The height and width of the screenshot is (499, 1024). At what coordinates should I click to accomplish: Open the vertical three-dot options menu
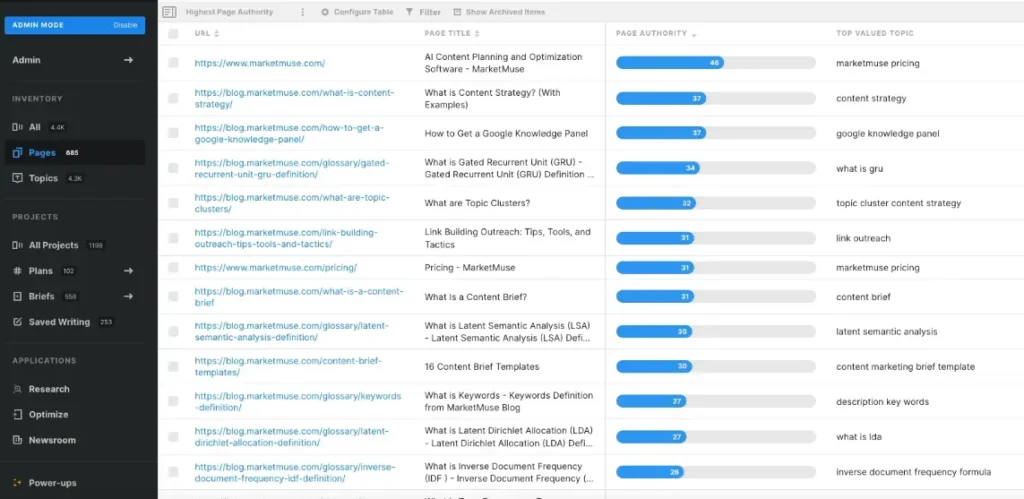pos(302,12)
